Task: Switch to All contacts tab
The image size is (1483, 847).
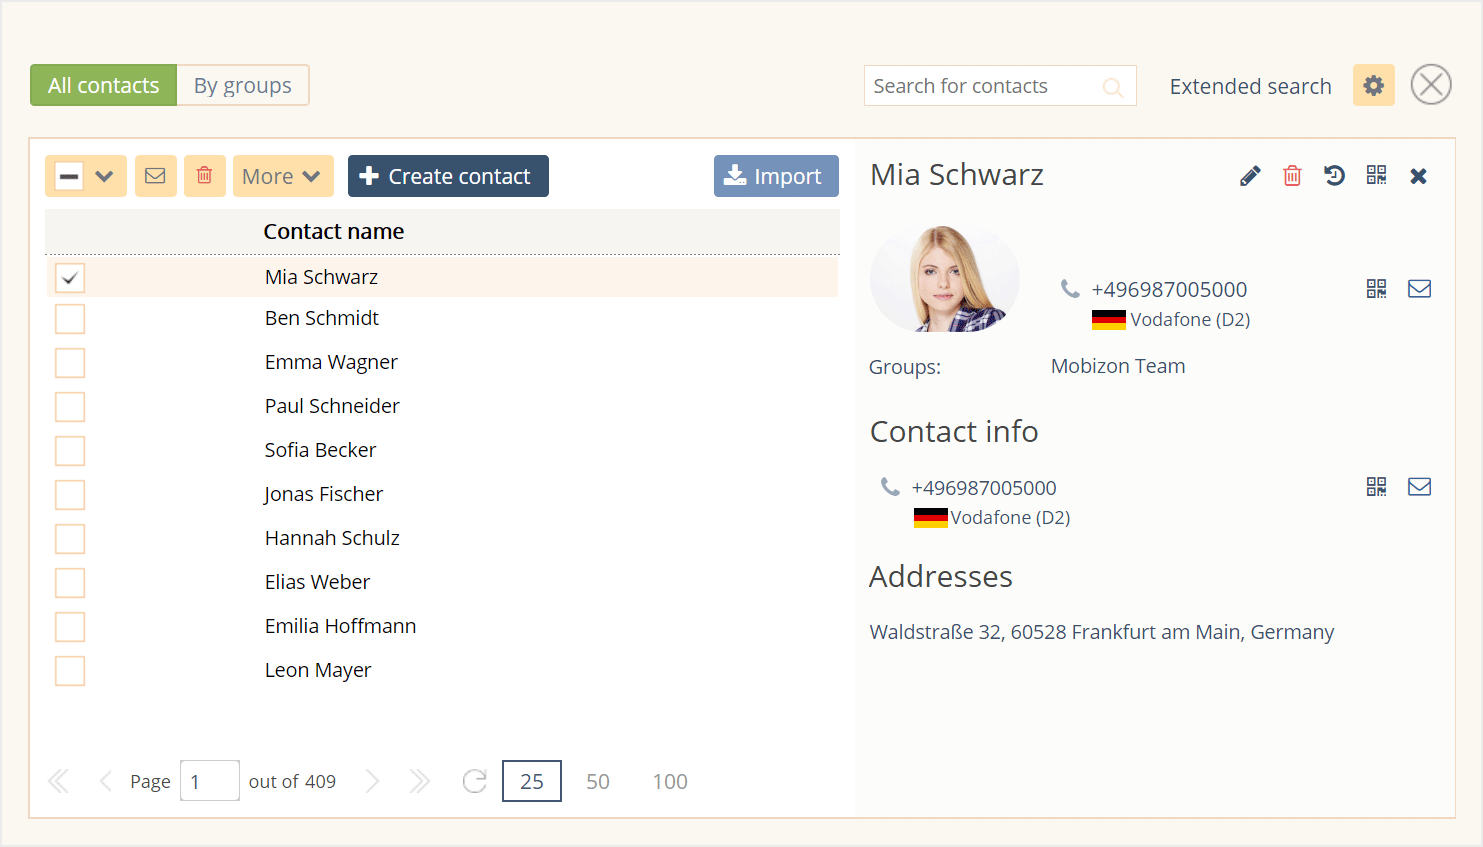Action: click(104, 85)
